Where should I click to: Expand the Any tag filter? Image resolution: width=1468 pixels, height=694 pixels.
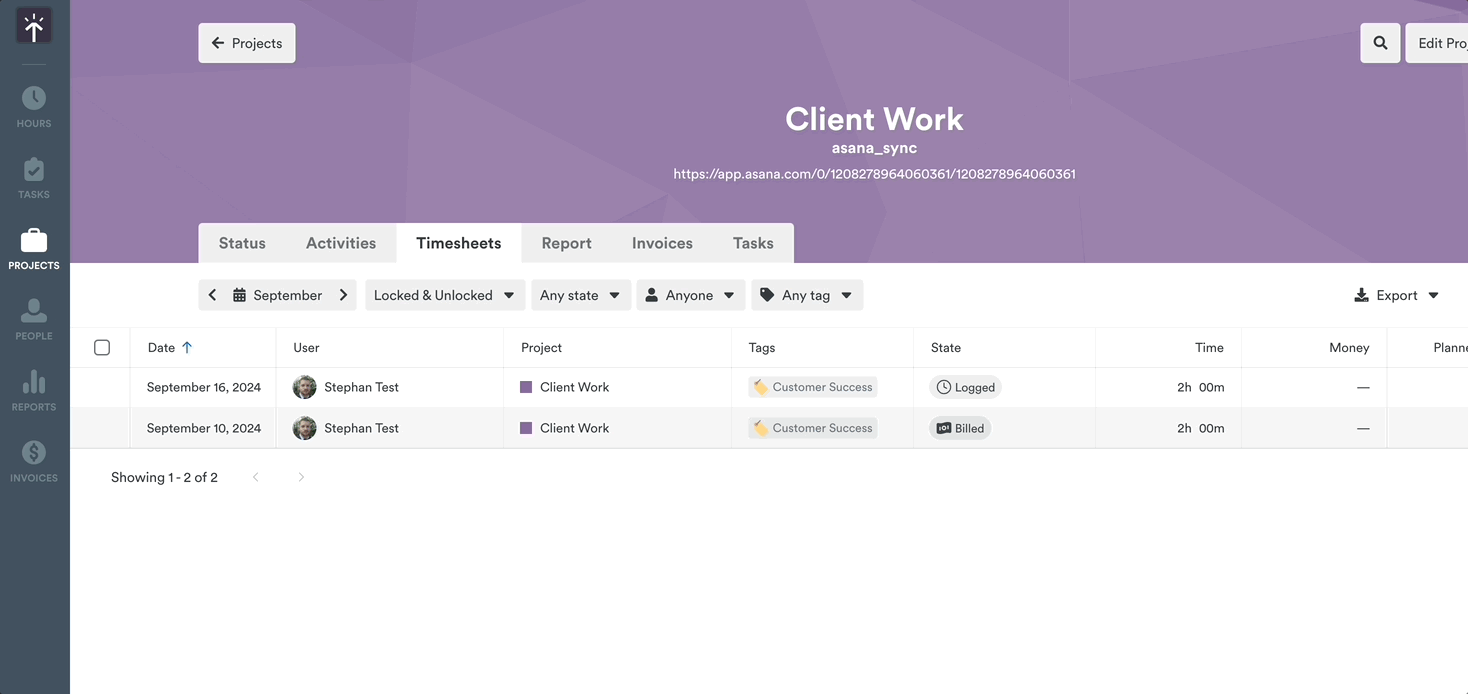[806, 295]
